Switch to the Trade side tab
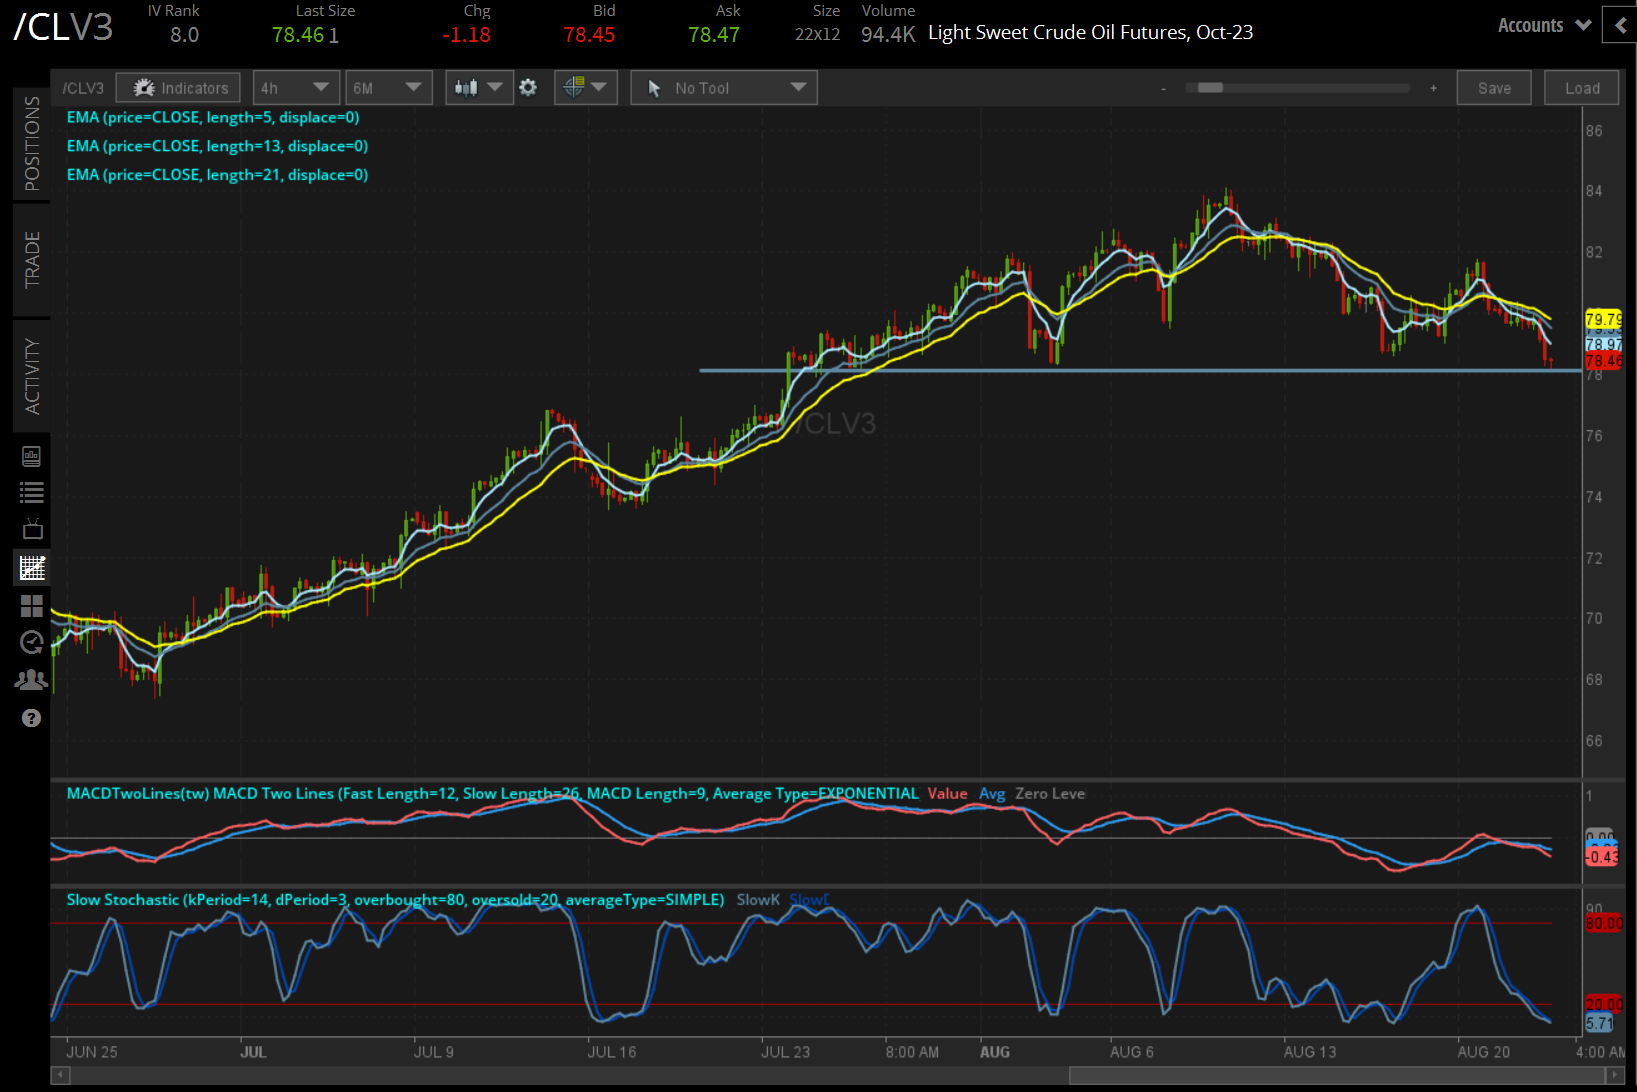The width and height of the screenshot is (1637, 1092). click(x=32, y=259)
